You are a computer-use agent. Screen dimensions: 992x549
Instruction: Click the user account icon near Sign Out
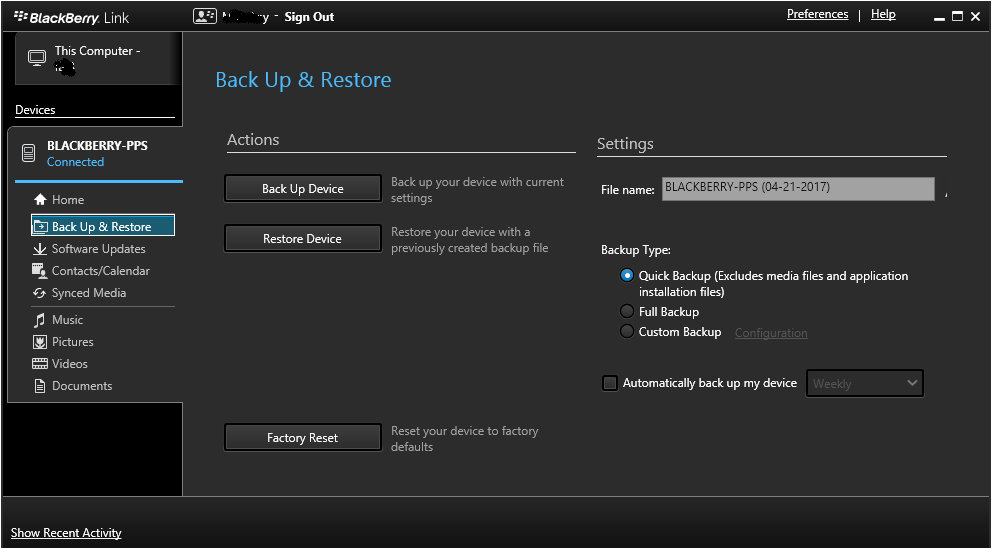pos(204,16)
